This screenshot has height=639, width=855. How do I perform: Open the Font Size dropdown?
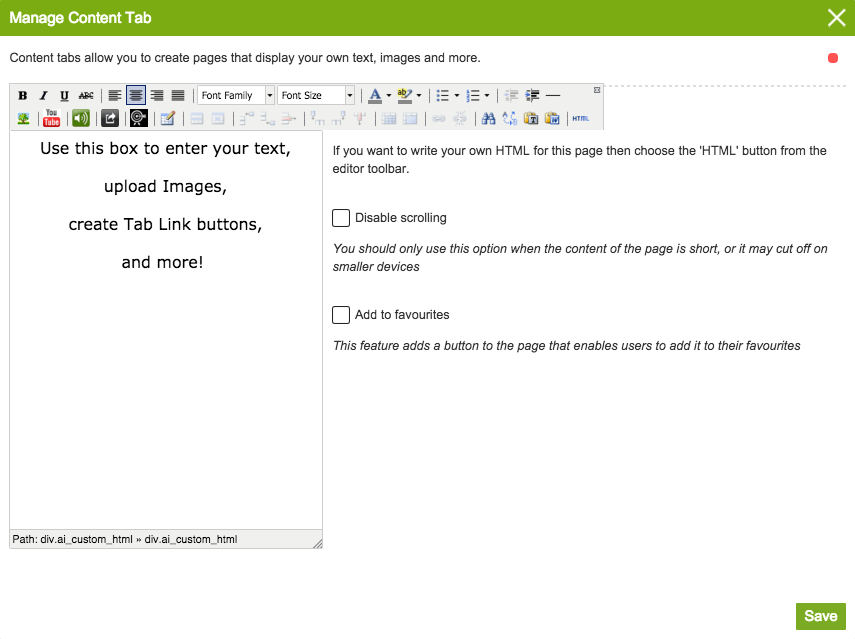tap(316, 96)
